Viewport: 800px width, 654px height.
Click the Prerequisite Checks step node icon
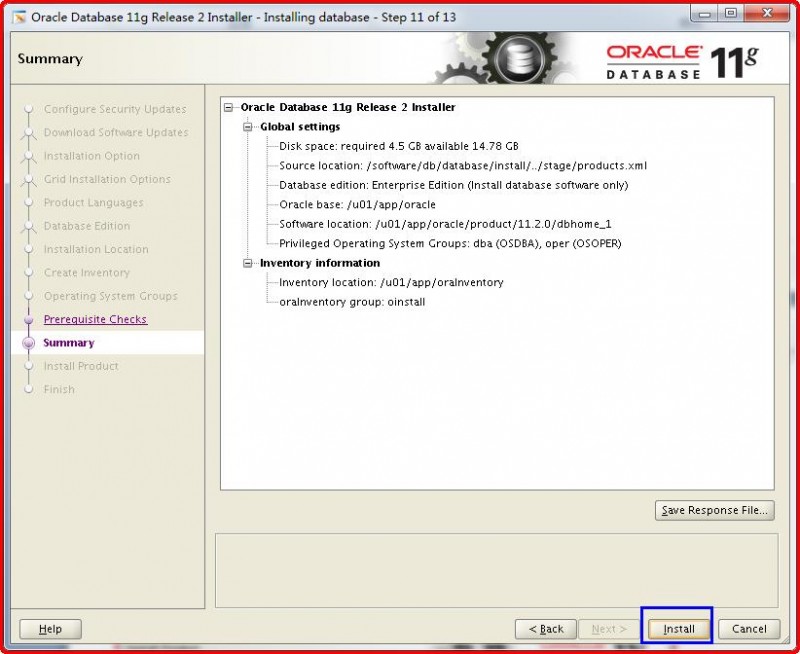pos(27,319)
